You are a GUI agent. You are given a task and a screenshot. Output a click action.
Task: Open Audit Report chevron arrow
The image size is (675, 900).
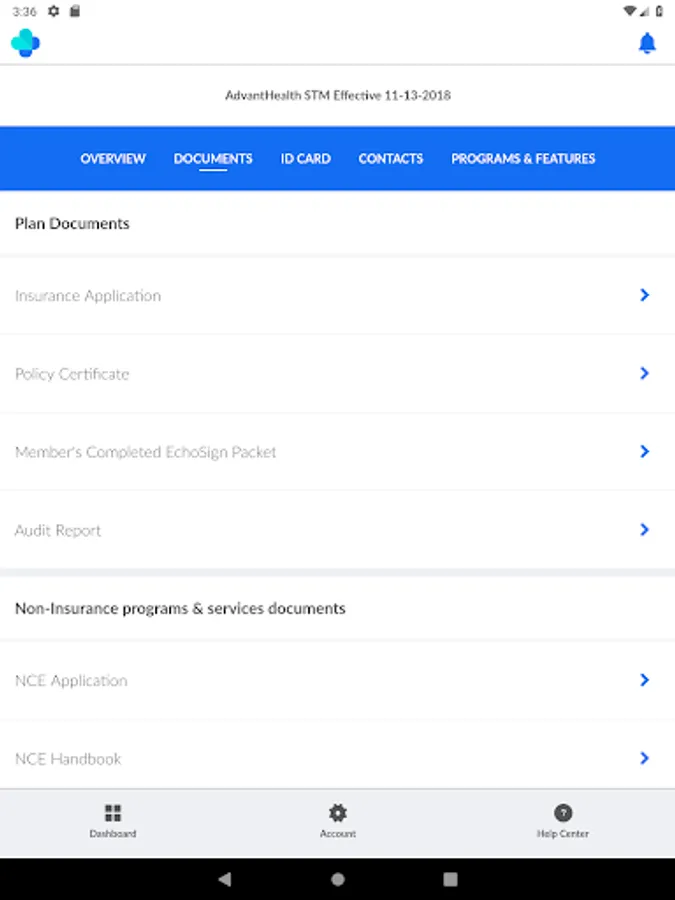point(645,530)
